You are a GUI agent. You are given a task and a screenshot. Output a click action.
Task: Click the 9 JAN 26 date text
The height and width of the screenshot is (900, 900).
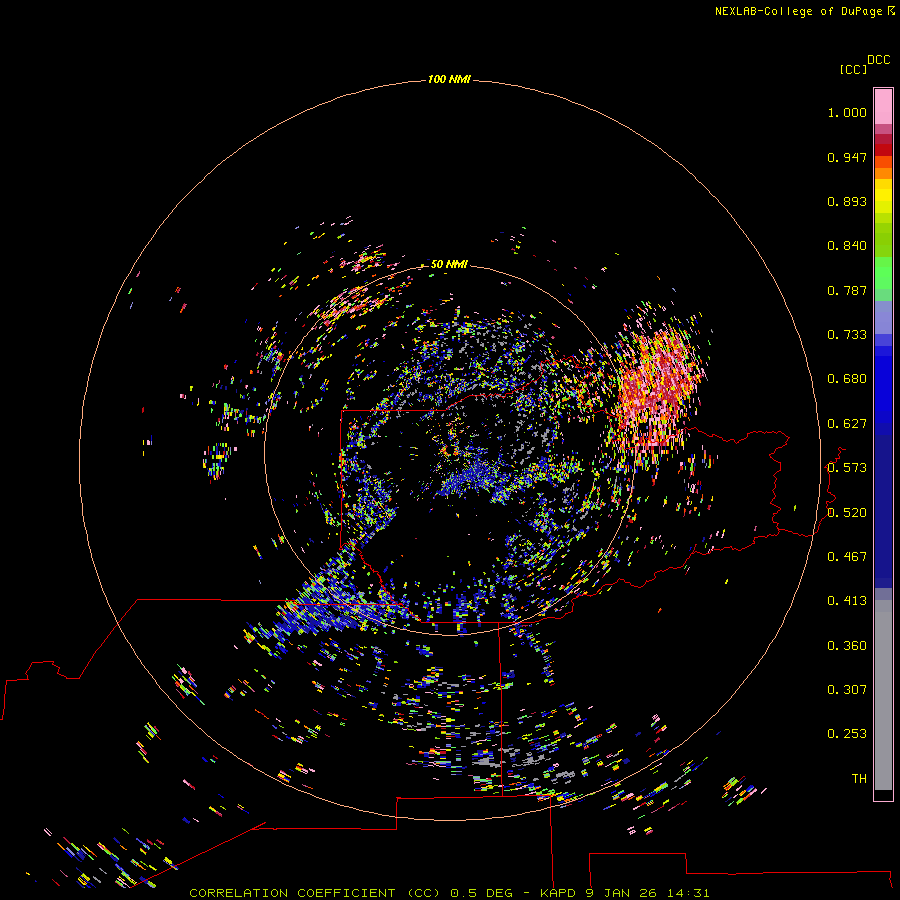coord(622,893)
